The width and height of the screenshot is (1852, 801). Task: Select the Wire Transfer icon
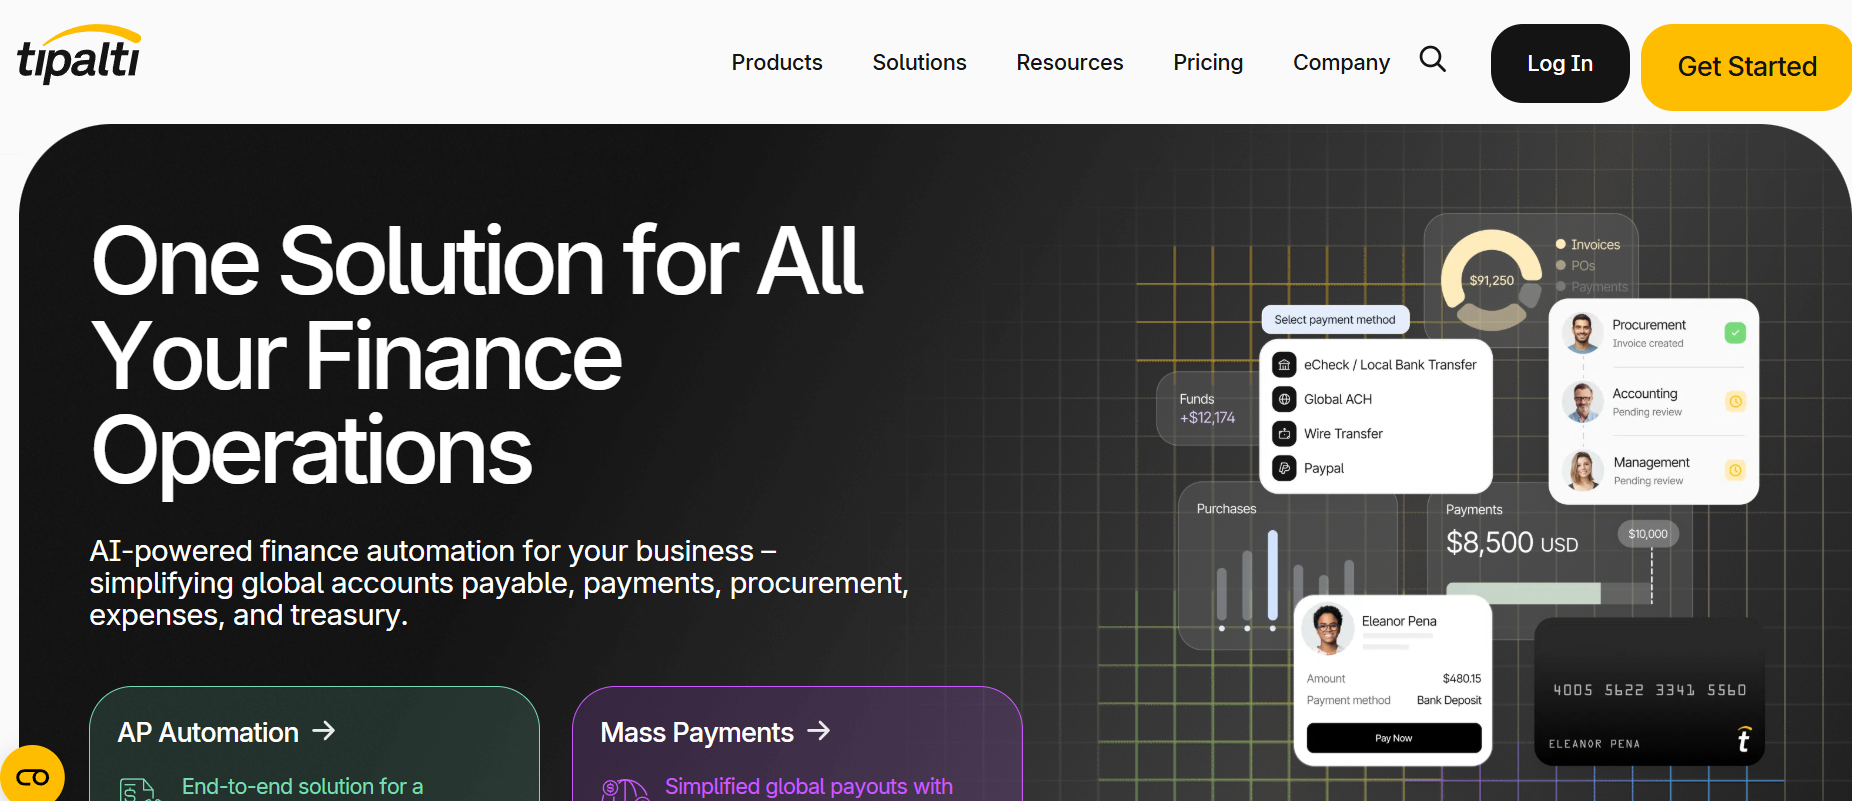point(1285,434)
